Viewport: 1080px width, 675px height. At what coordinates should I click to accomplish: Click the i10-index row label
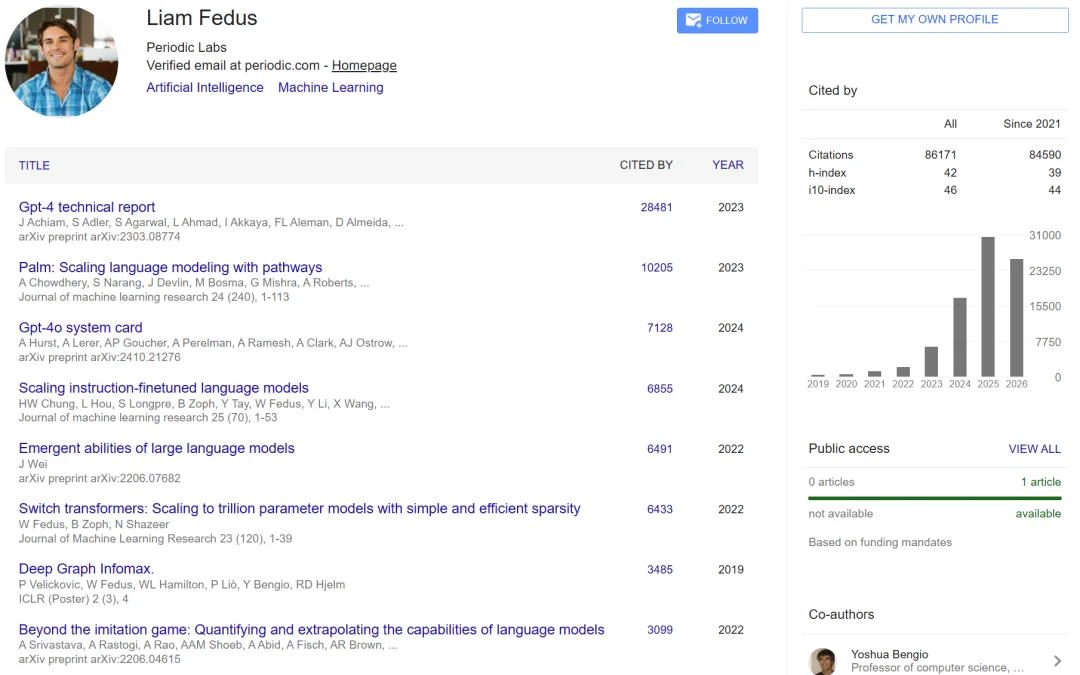pos(832,190)
